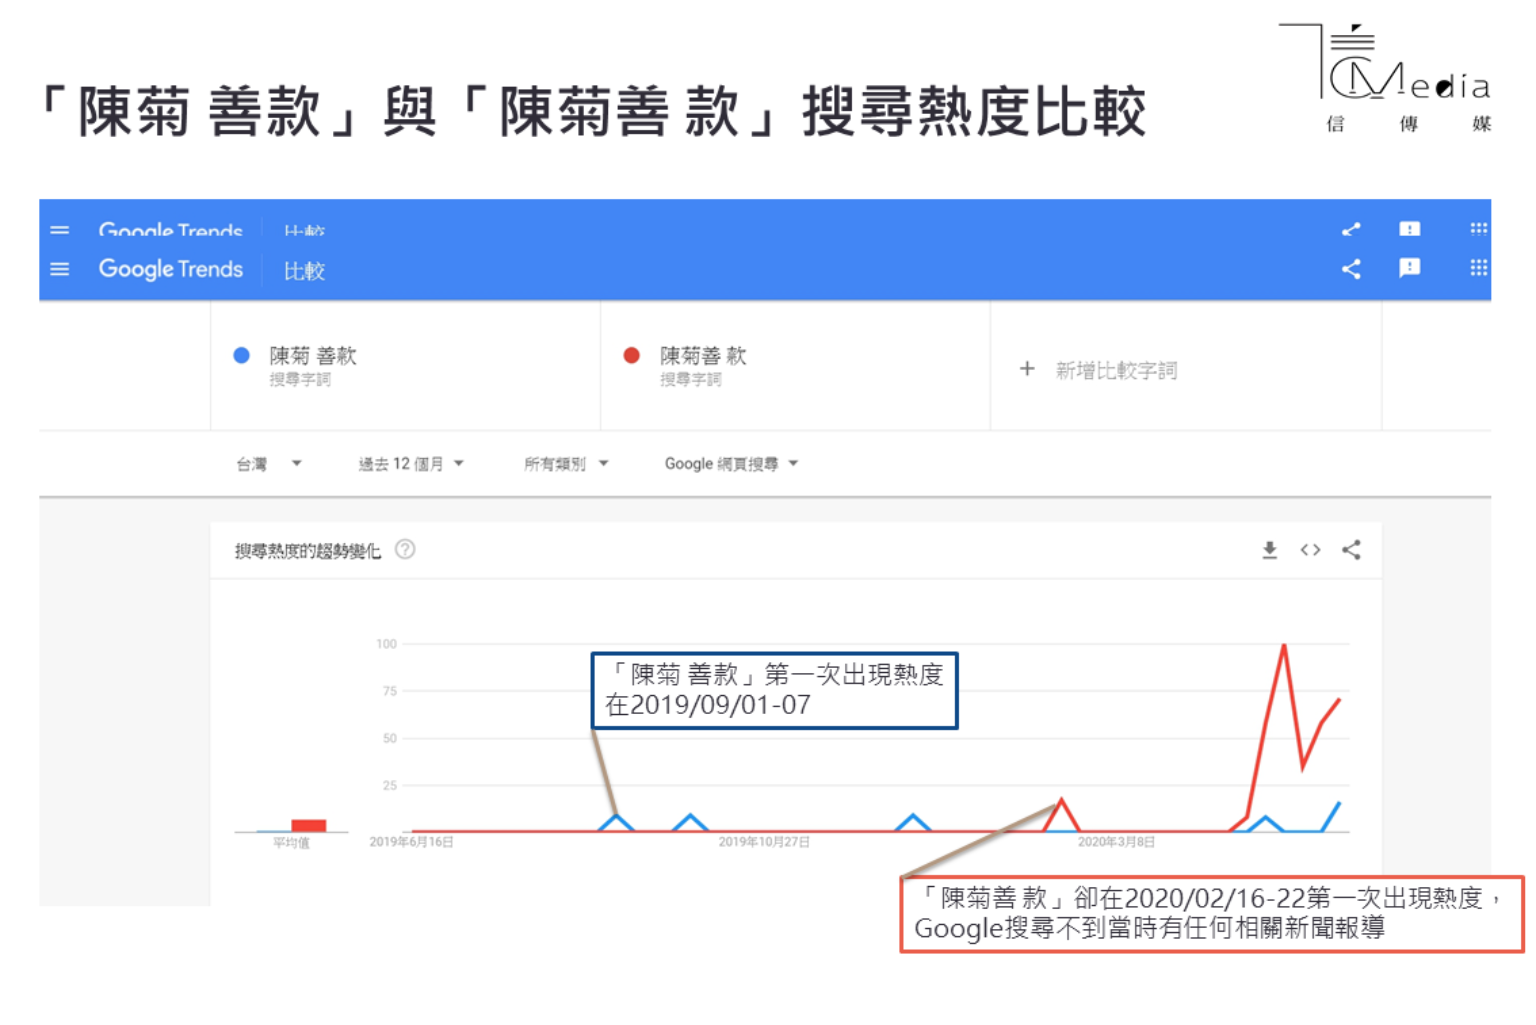Edit the red search term 陳菊善 款

click(703, 356)
